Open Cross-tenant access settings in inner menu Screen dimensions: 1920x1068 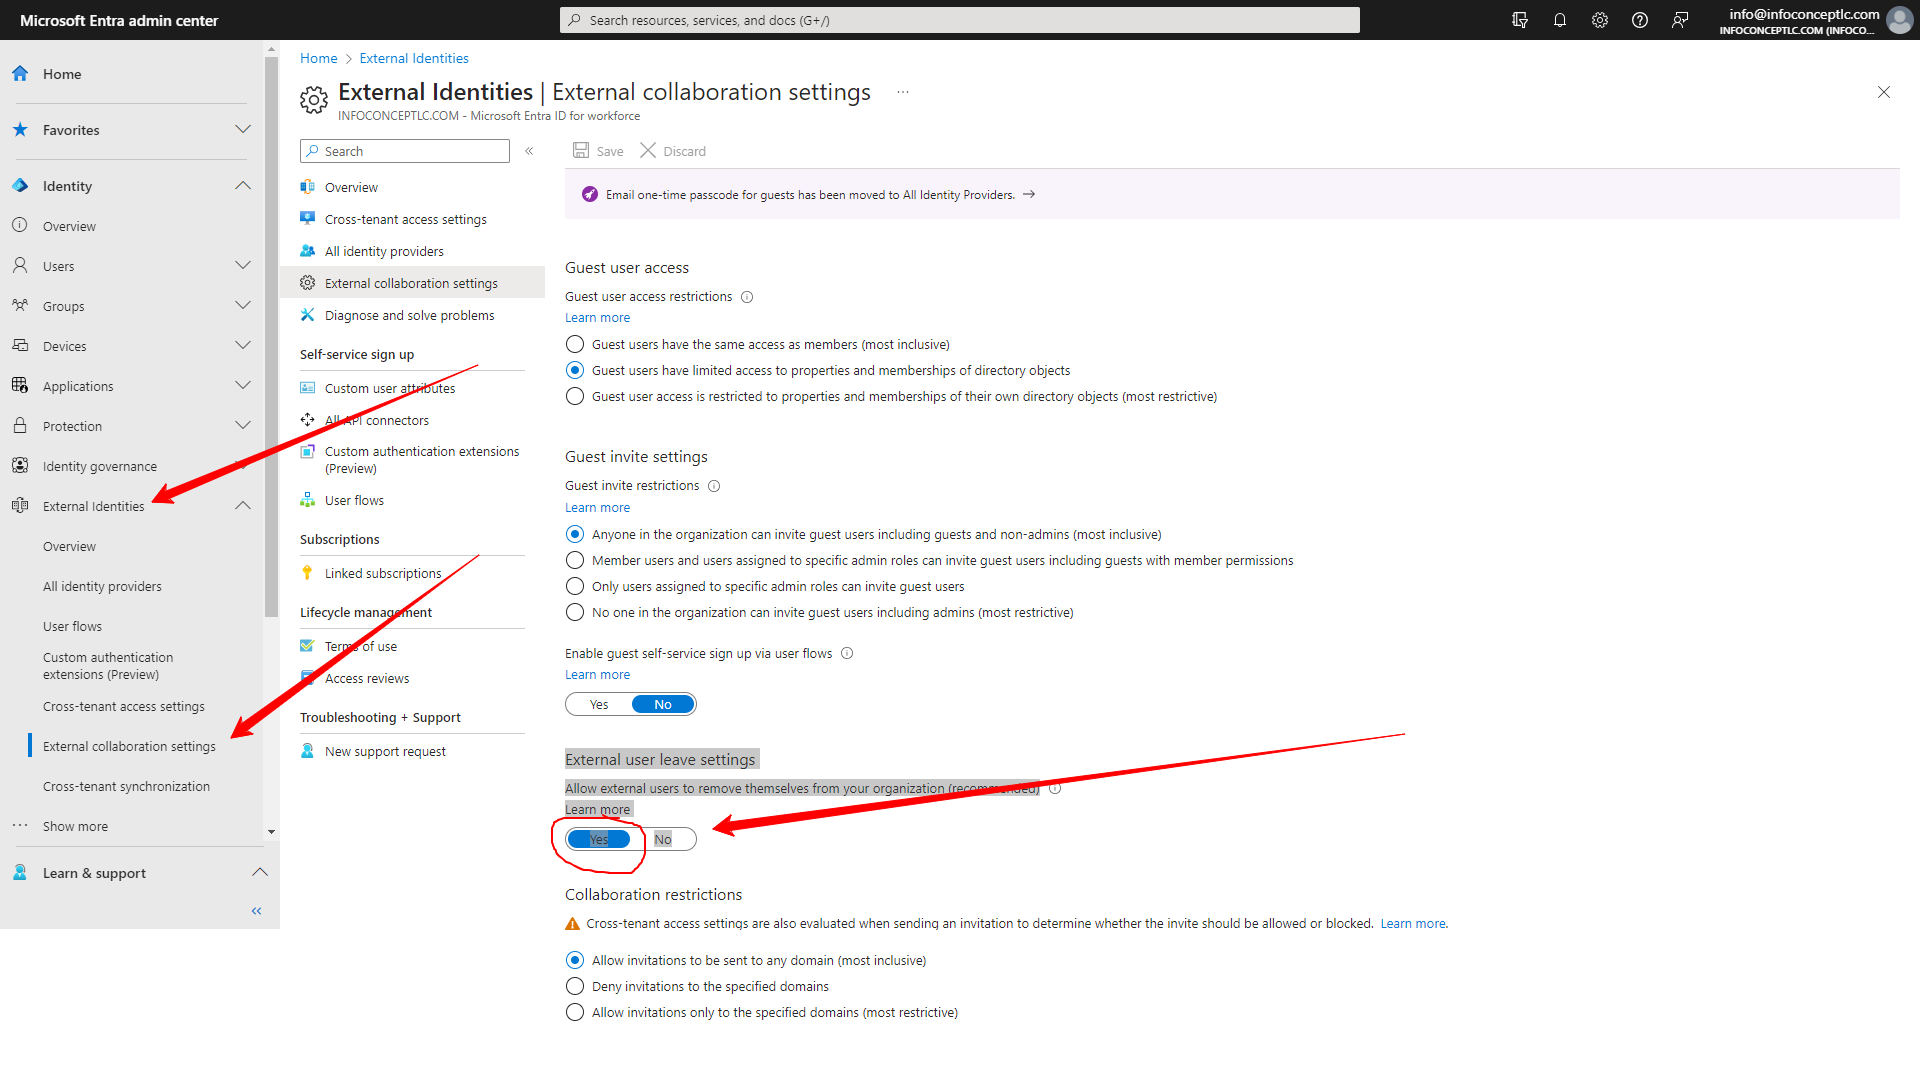(x=405, y=219)
